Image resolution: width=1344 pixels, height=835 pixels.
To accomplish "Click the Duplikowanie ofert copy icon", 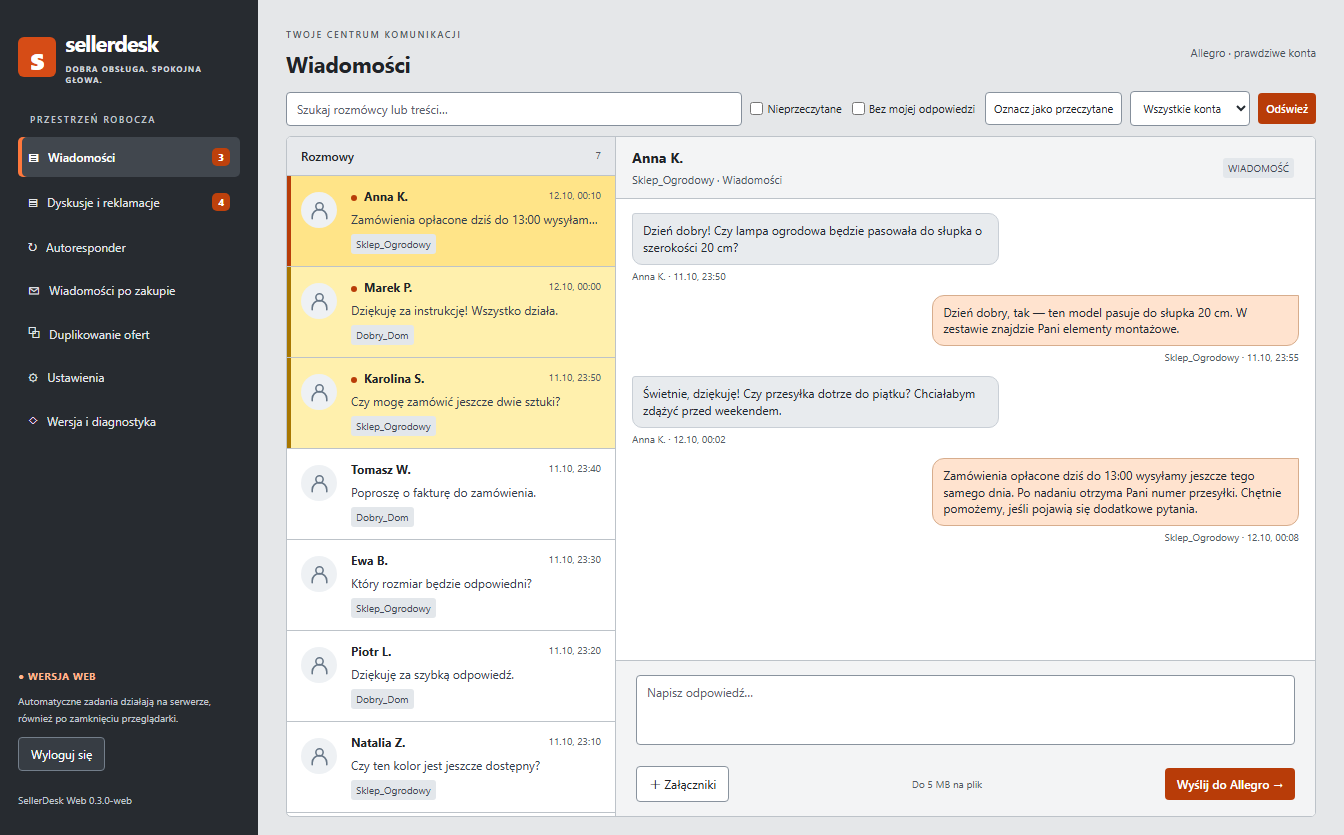I will [x=34, y=334].
